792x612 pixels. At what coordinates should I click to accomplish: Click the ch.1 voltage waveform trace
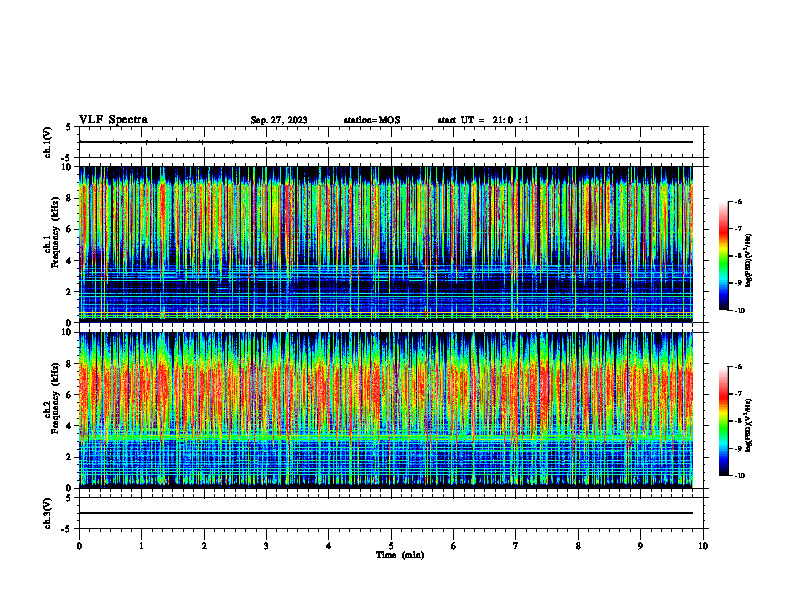pos(386,142)
